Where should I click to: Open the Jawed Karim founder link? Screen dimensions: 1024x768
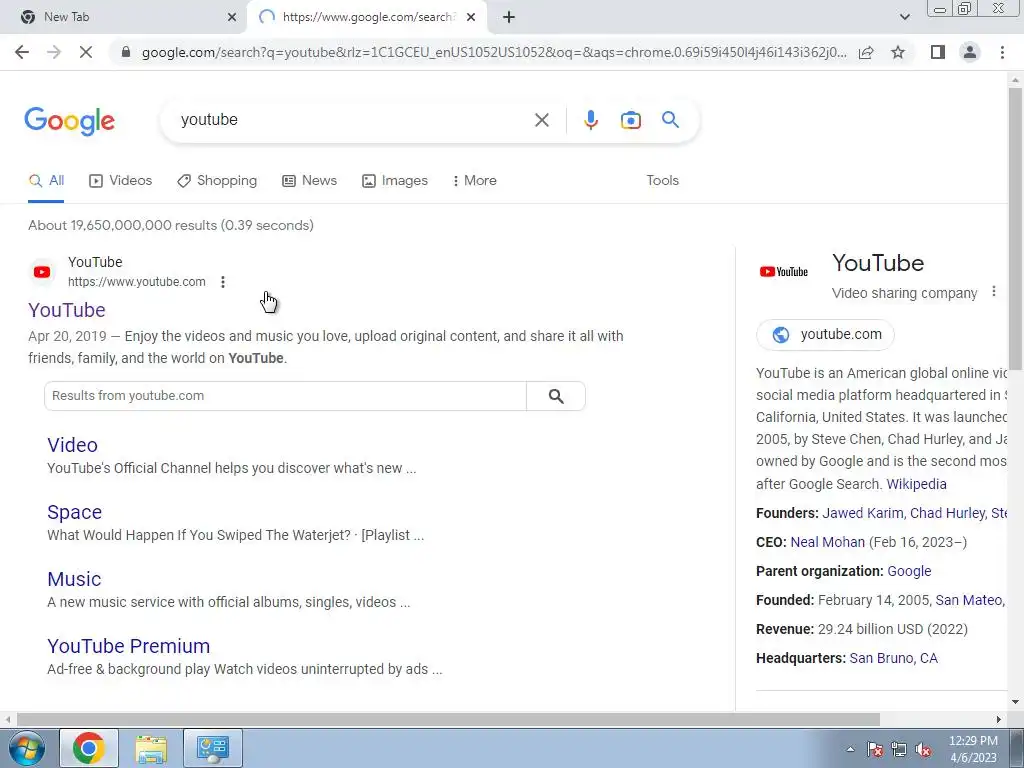[863, 513]
